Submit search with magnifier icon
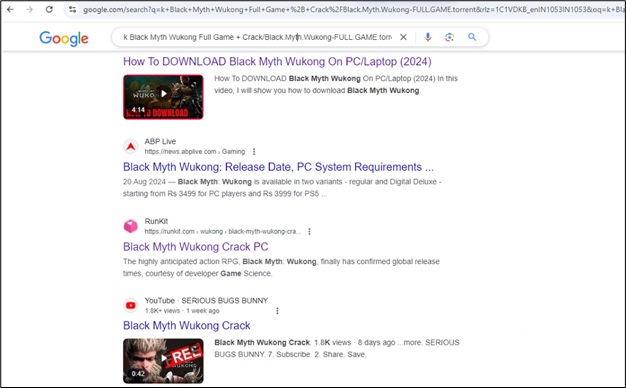 [x=472, y=37]
